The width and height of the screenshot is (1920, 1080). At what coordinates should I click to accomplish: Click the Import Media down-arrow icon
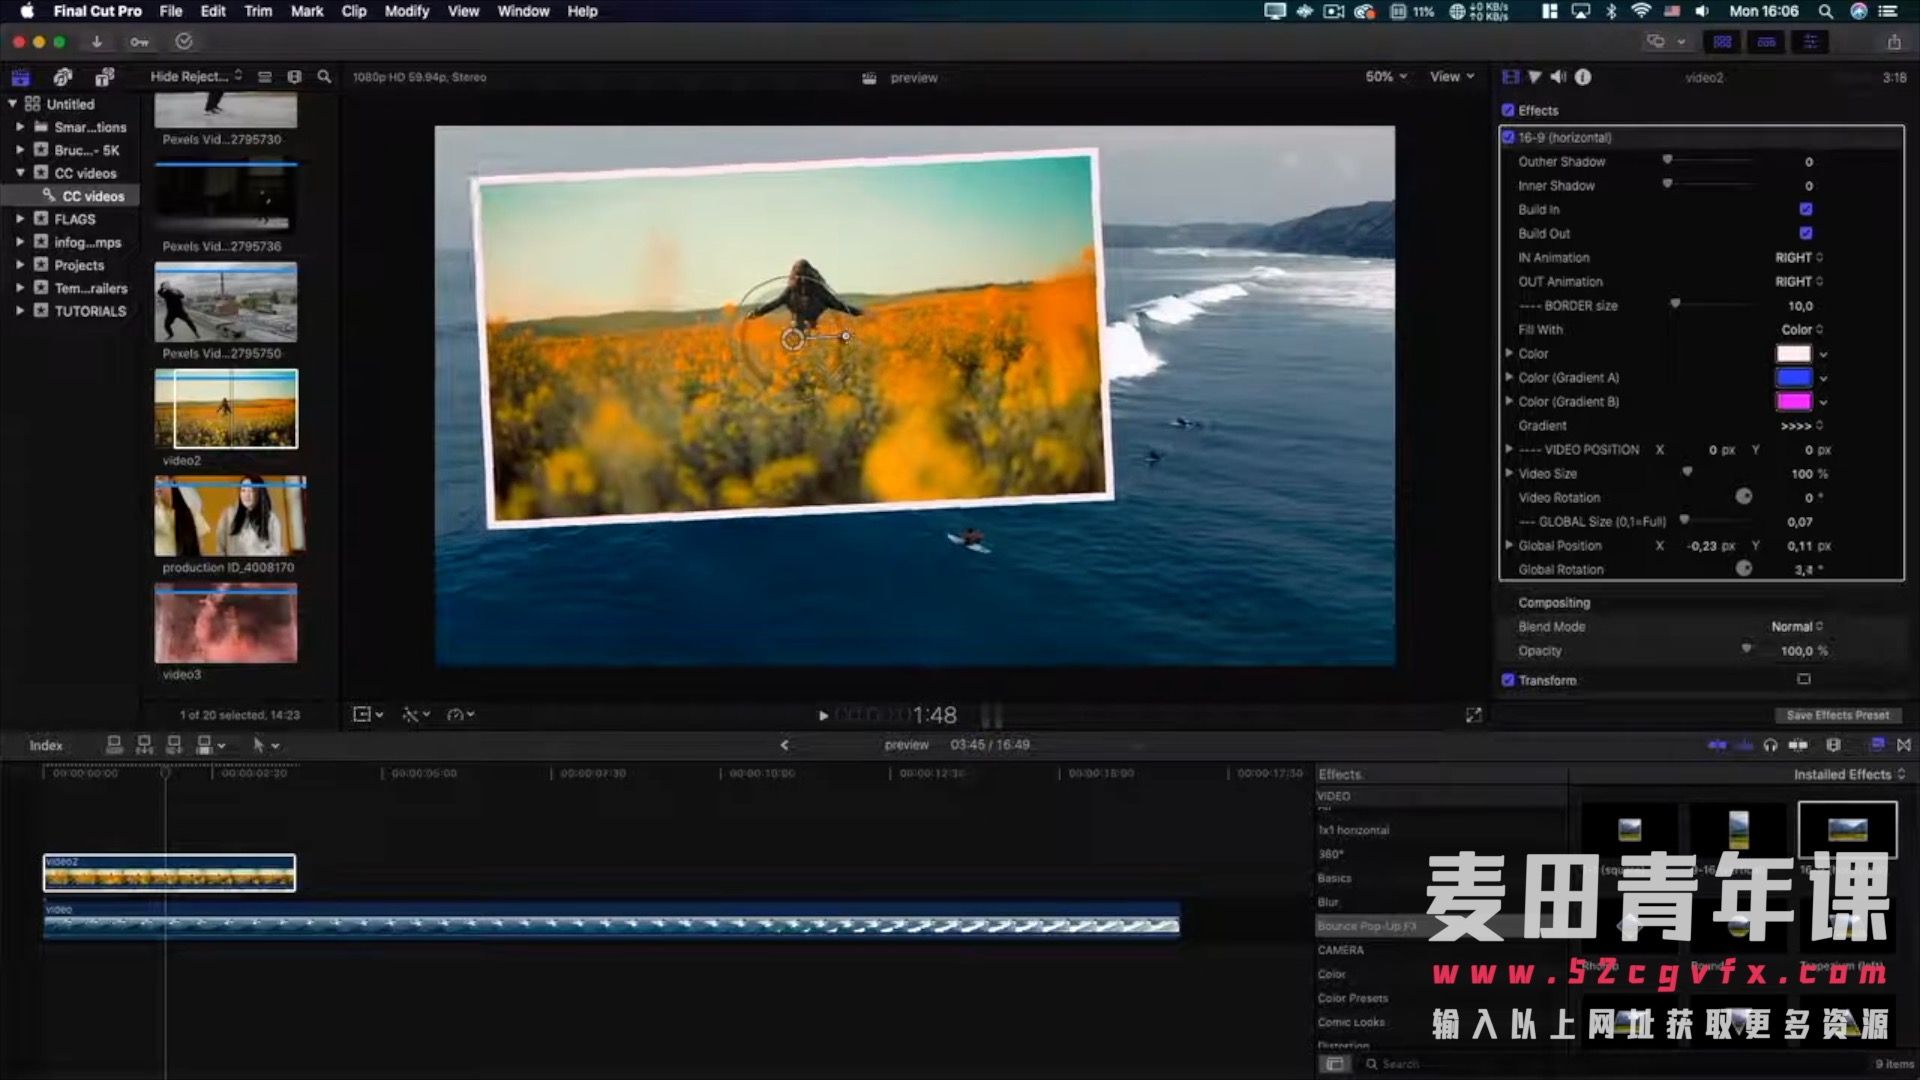(x=97, y=42)
